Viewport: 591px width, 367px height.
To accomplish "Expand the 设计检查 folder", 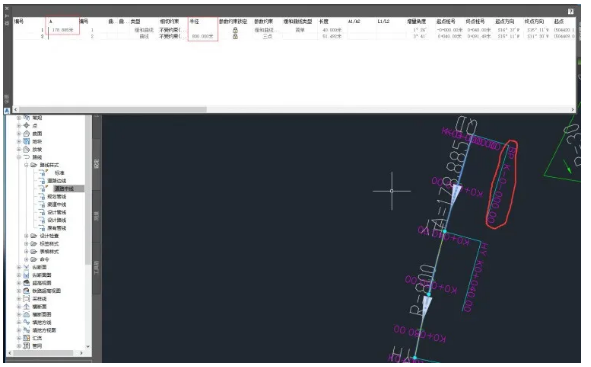I will (x=26, y=236).
